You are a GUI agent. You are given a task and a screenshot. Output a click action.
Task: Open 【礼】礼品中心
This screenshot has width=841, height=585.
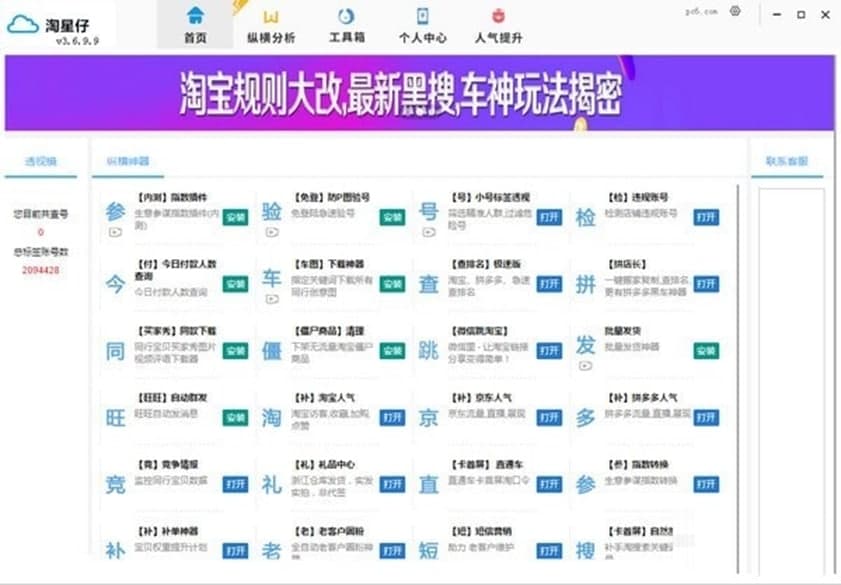click(x=393, y=484)
